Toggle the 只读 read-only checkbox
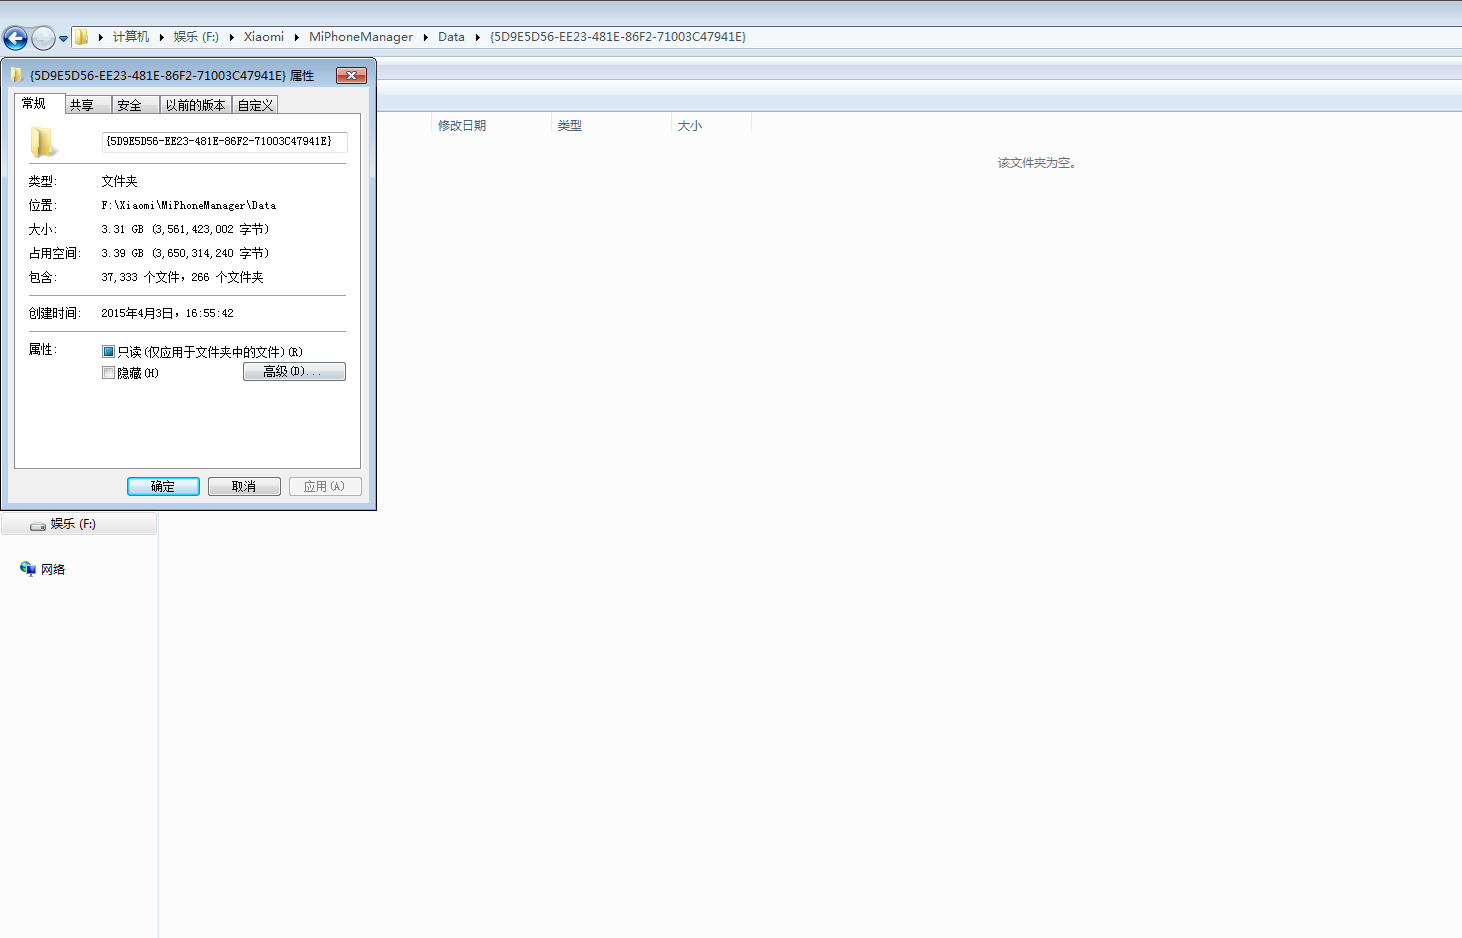Image resolution: width=1462 pixels, height=938 pixels. click(x=108, y=352)
